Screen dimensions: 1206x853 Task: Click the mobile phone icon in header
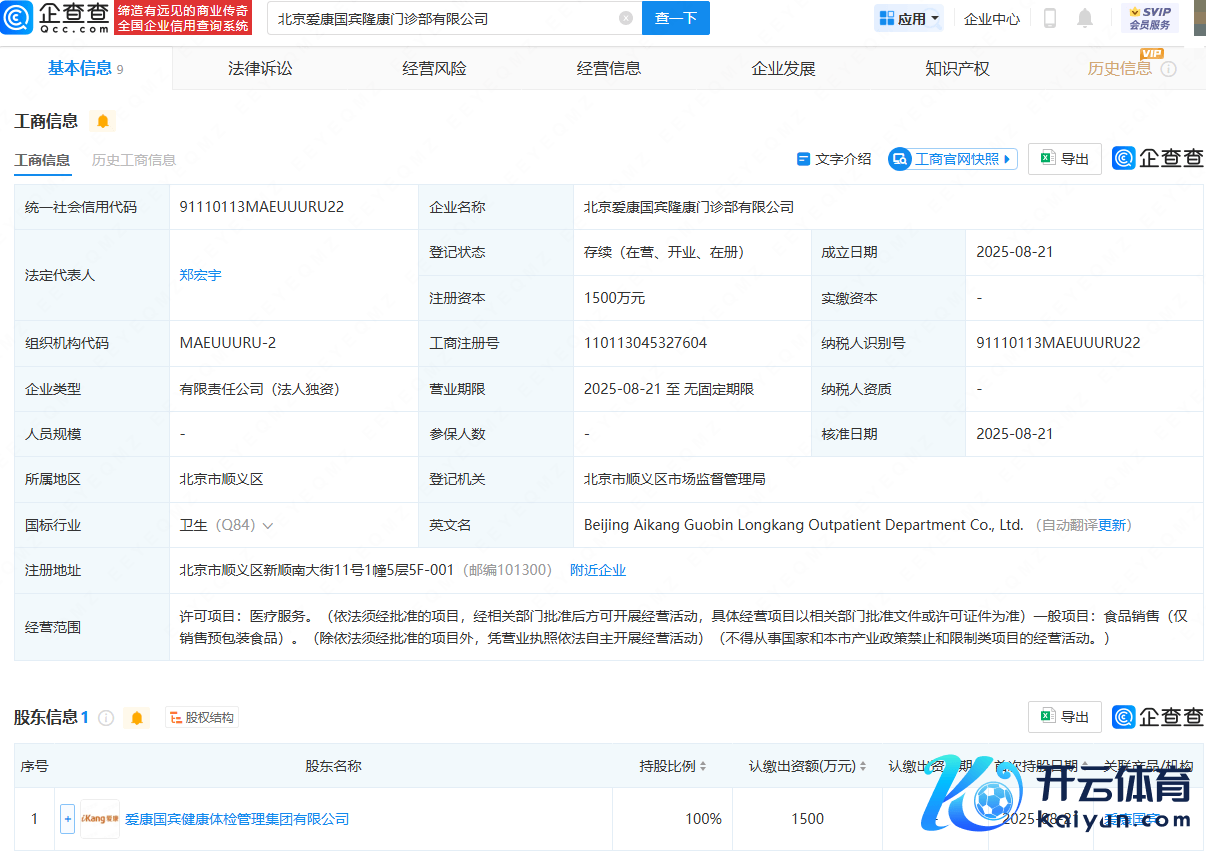[x=1050, y=18]
